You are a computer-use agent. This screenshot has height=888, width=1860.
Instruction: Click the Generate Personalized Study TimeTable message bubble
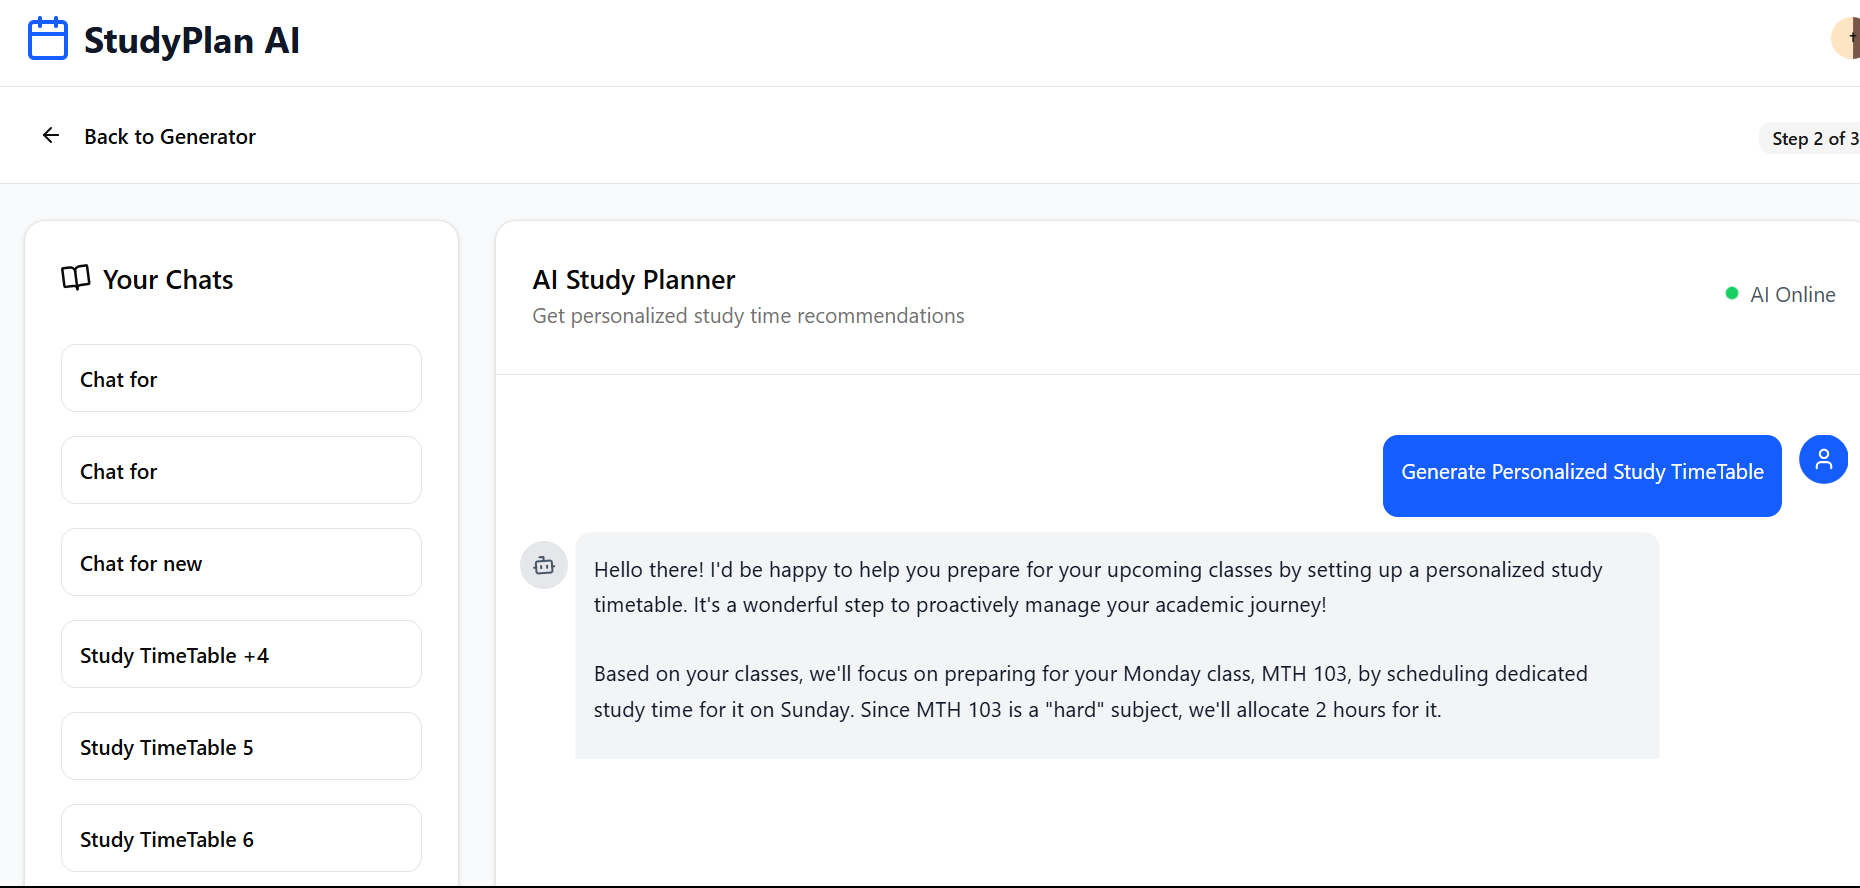point(1582,476)
